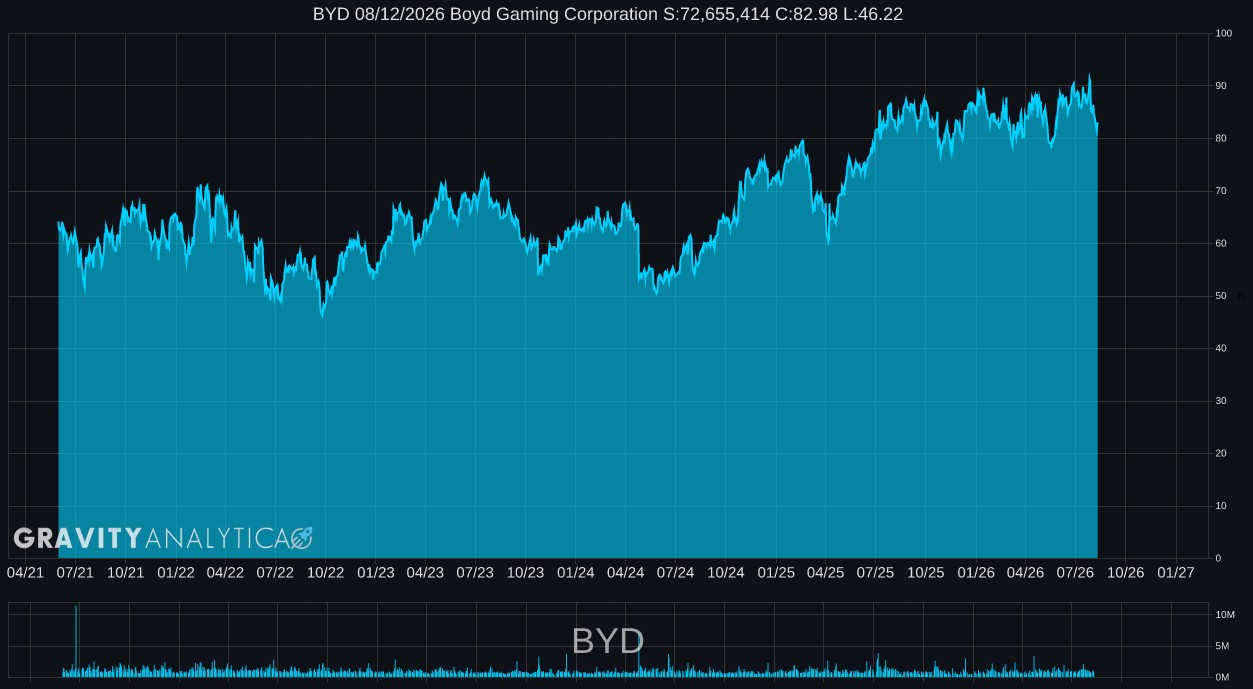1253x689 pixels.
Task: Click the 04/21 date label on the x-axis
Action: coord(25,573)
